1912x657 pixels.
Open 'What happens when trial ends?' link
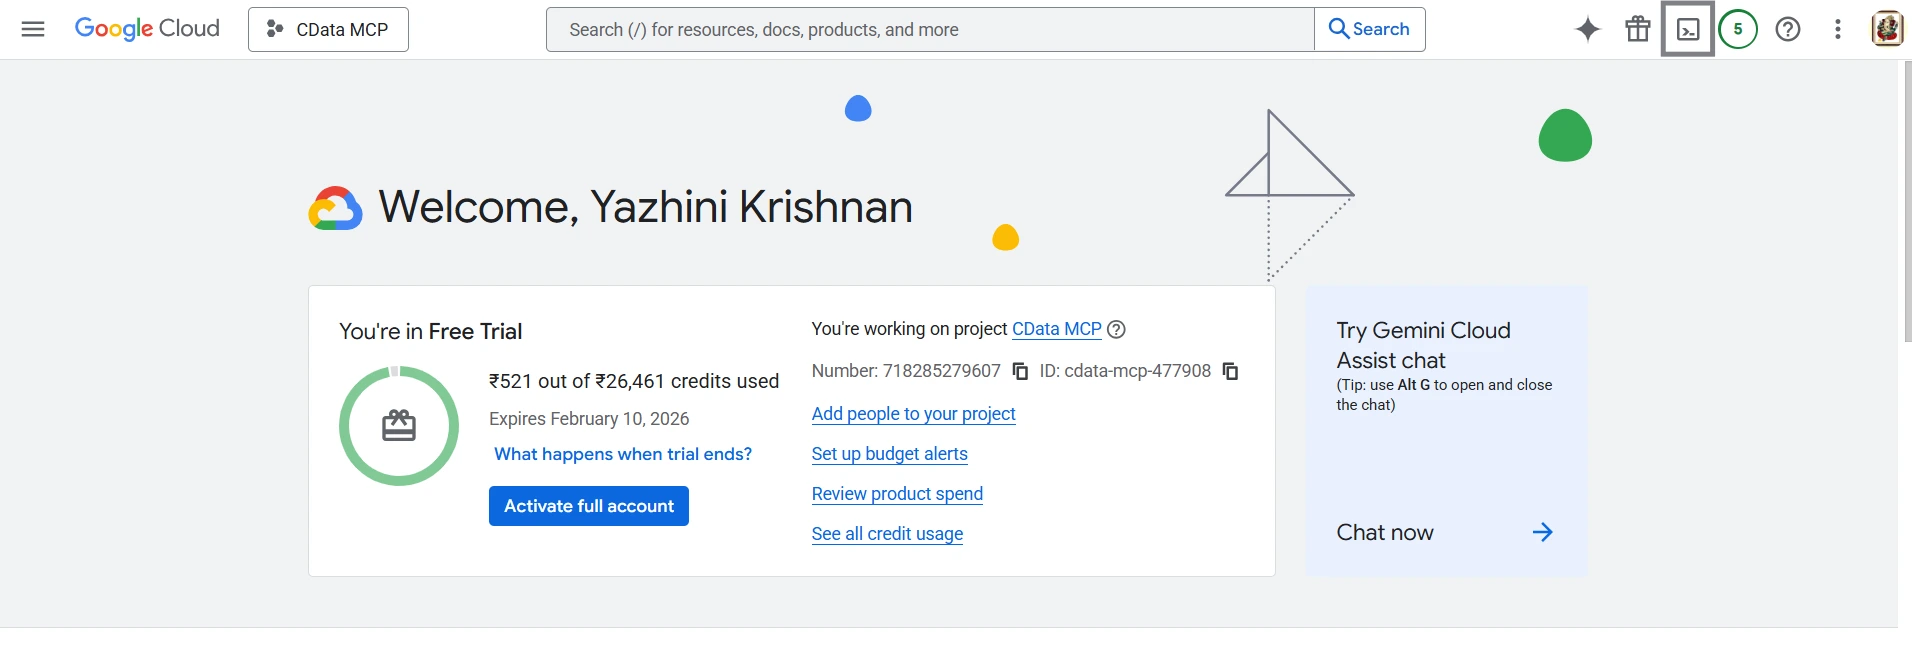[623, 454]
